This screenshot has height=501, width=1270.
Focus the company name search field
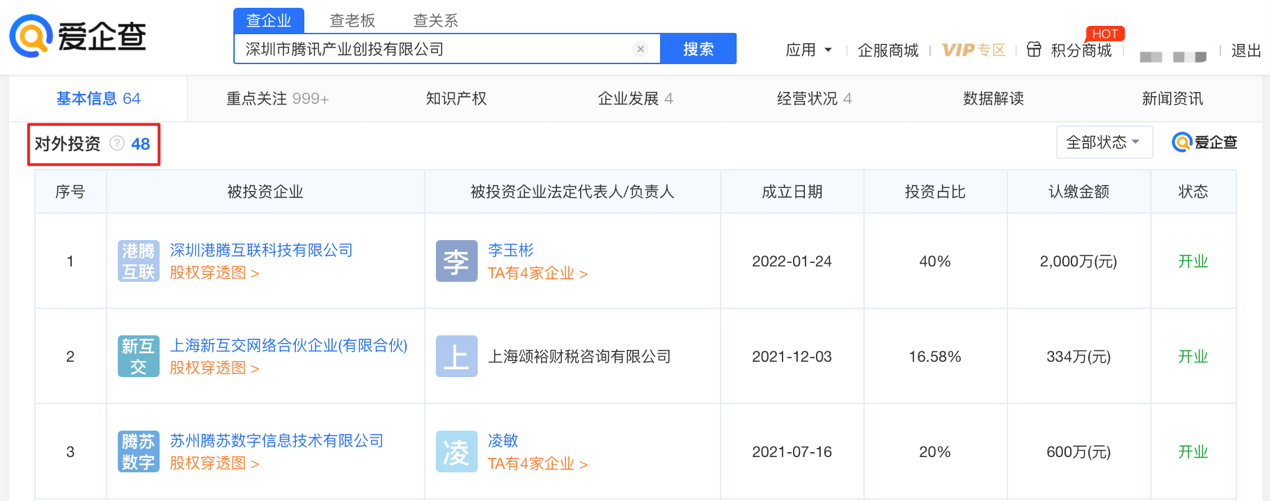(435, 49)
